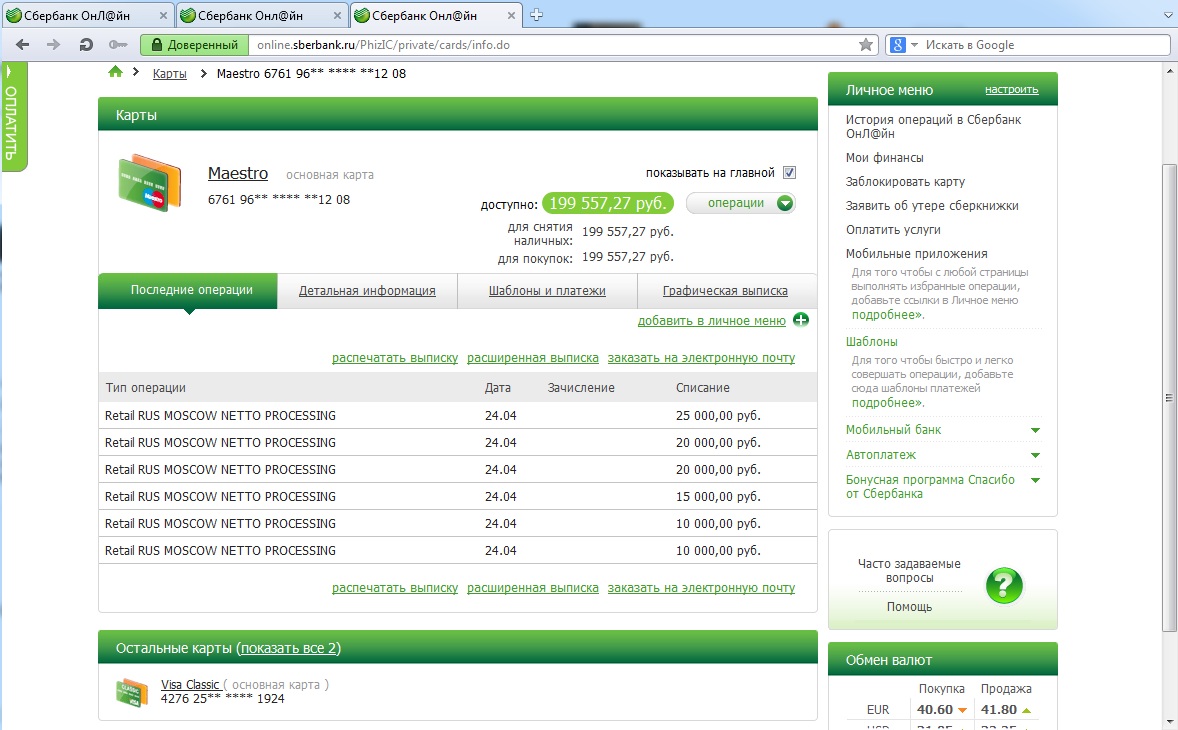This screenshot has width=1178, height=730.
Task: Click the EUR purchase rate 40.60
Action: [x=935, y=710]
